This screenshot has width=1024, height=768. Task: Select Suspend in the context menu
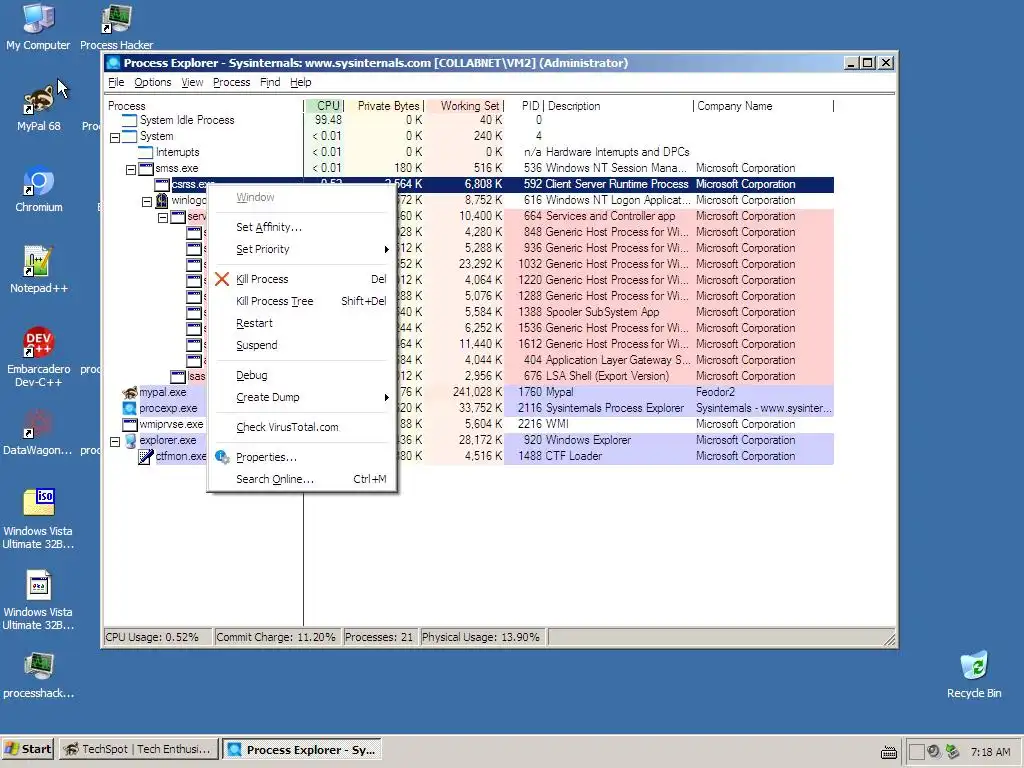pos(302,345)
